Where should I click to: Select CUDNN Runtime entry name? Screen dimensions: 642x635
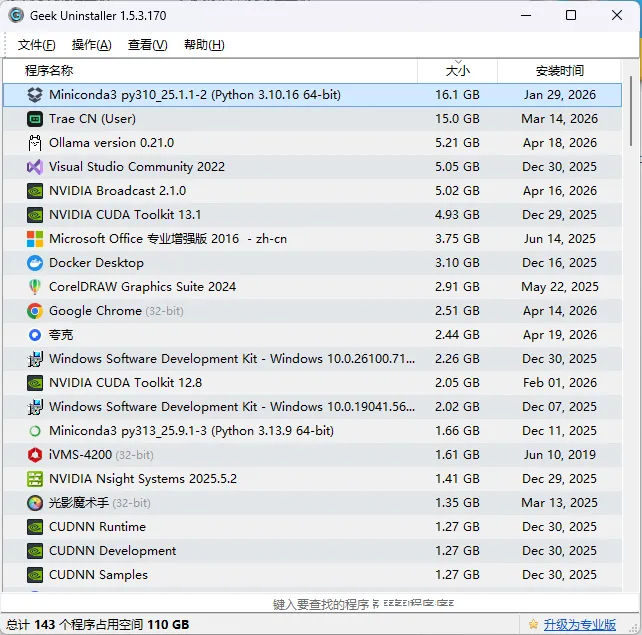click(97, 527)
